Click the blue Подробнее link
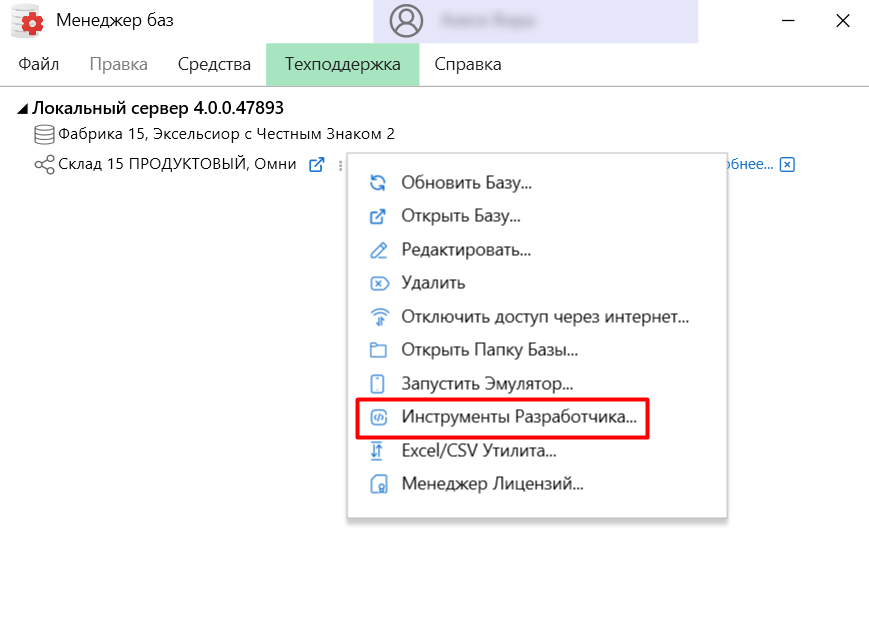869x640 pixels. [757, 164]
